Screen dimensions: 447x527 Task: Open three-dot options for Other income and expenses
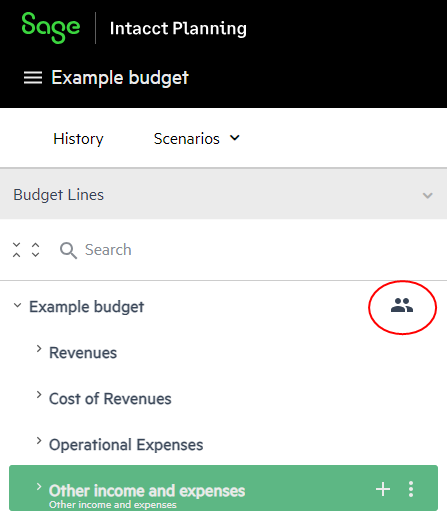[411, 489]
